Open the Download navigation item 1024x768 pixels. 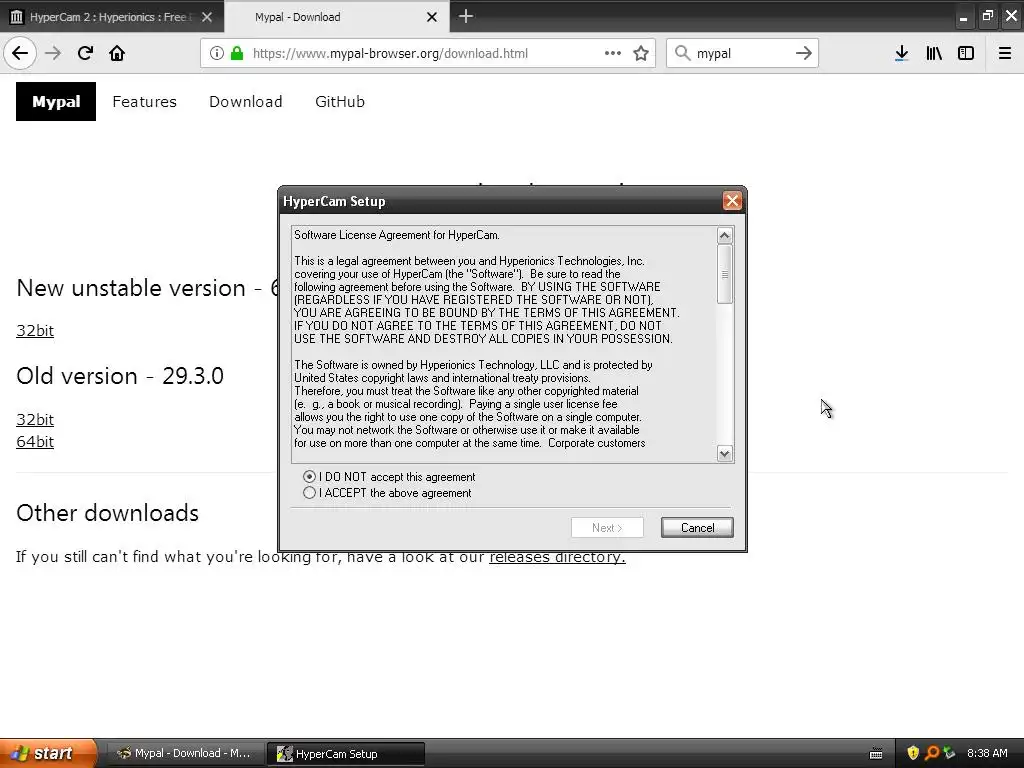click(x=246, y=101)
